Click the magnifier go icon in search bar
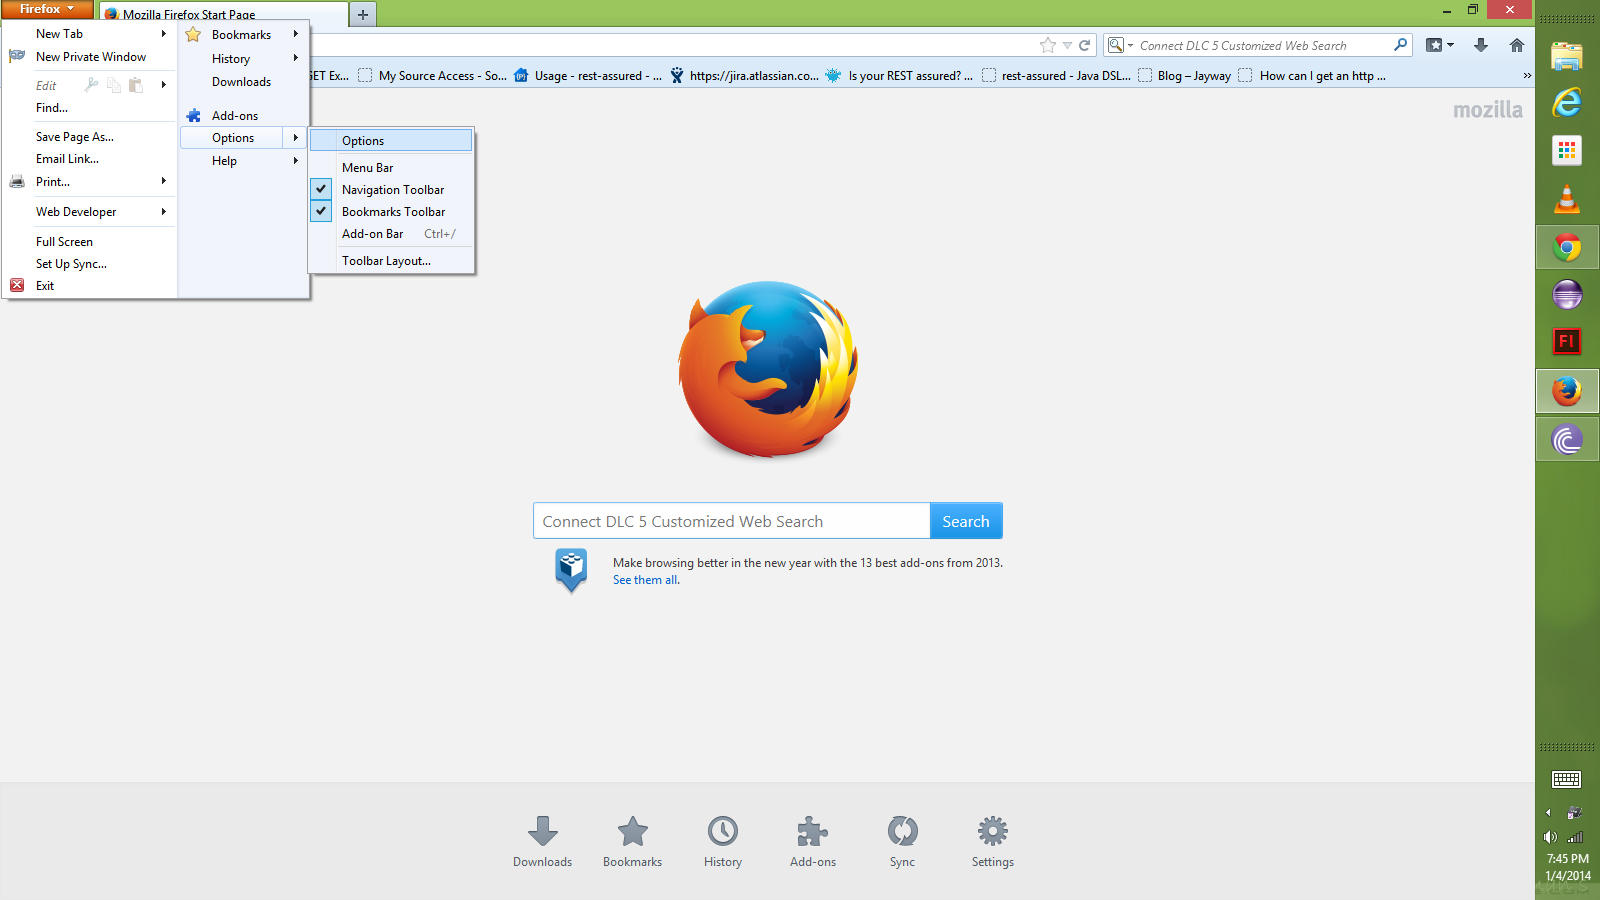The width and height of the screenshot is (1600, 900). click(1400, 45)
